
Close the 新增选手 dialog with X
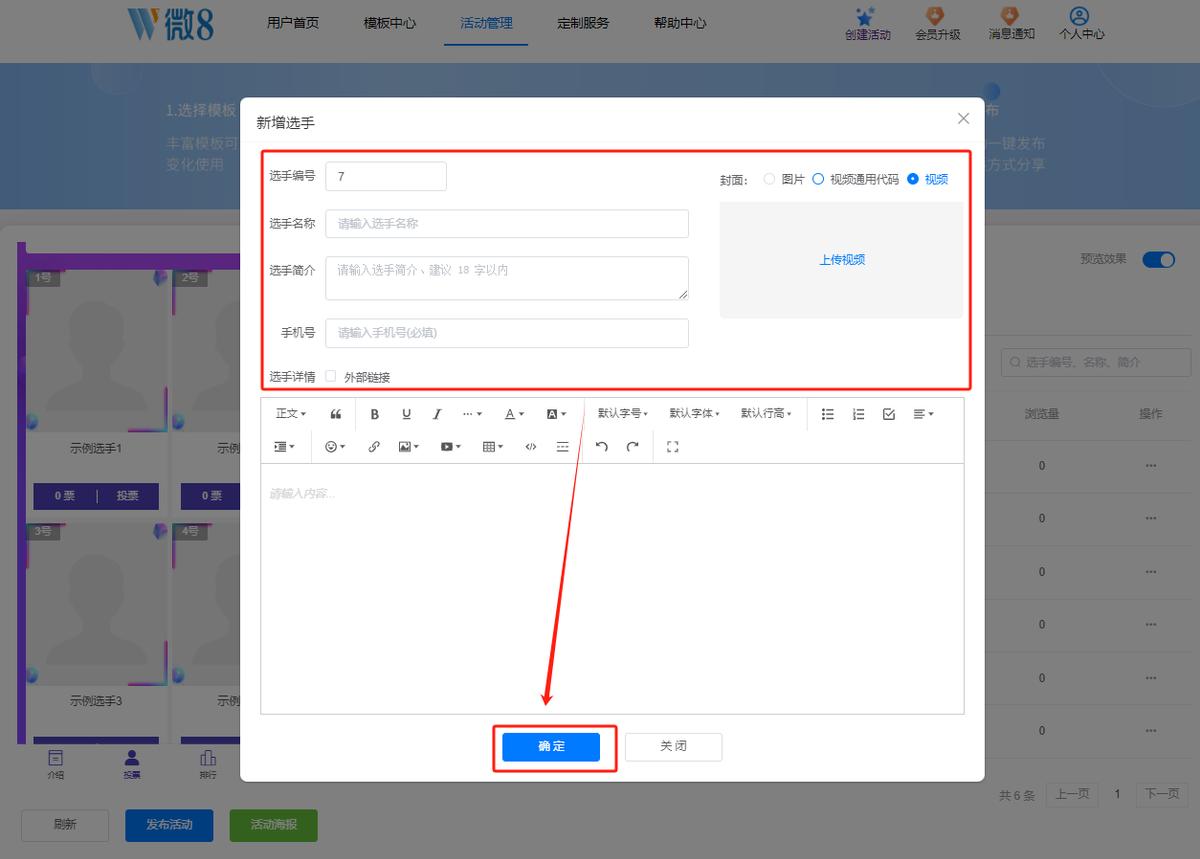click(x=963, y=118)
